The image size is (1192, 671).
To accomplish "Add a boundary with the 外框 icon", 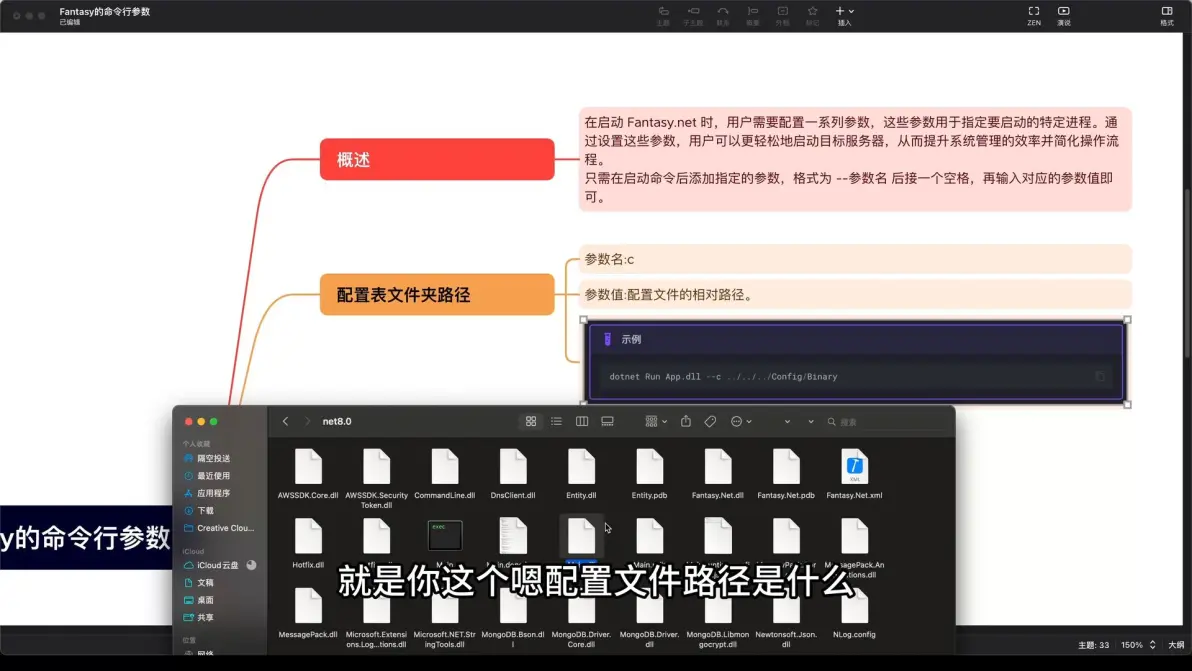I will tap(782, 15).
